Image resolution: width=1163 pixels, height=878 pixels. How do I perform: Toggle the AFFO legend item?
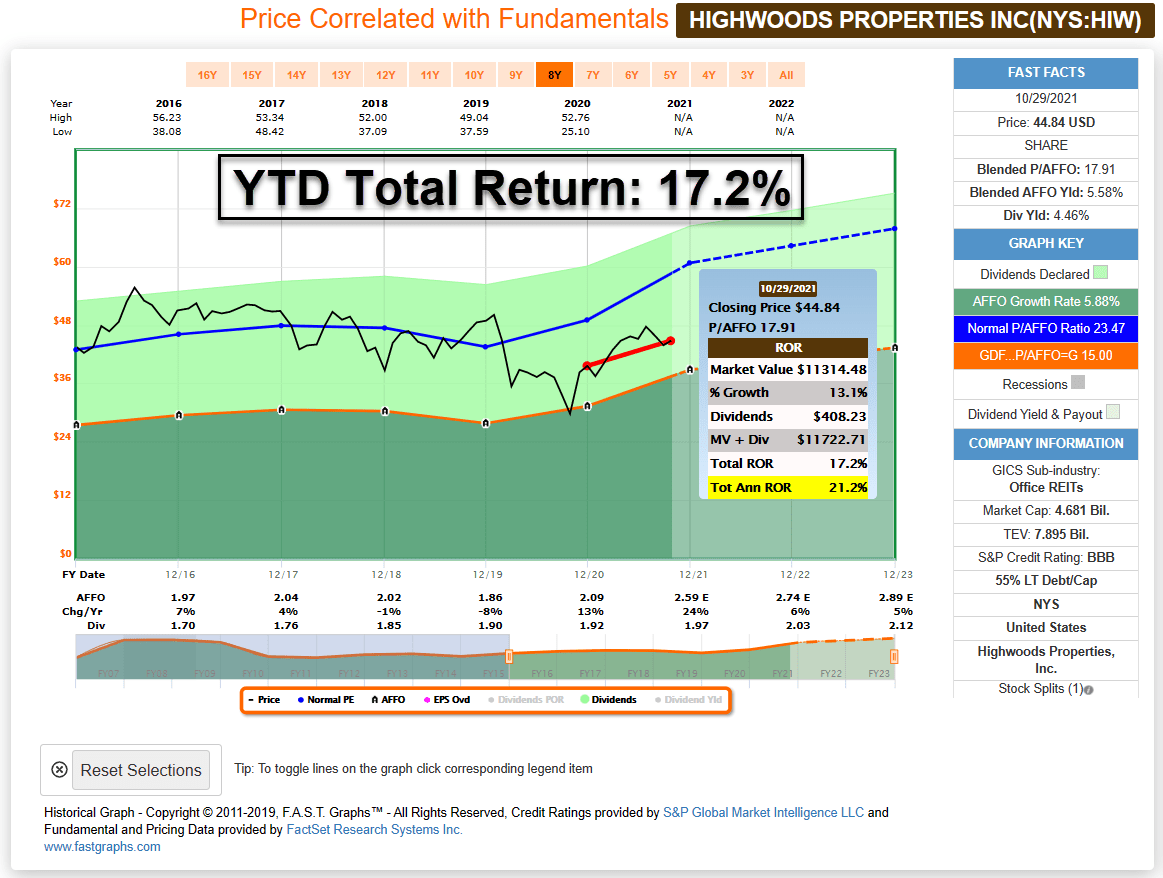(x=388, y=700)
